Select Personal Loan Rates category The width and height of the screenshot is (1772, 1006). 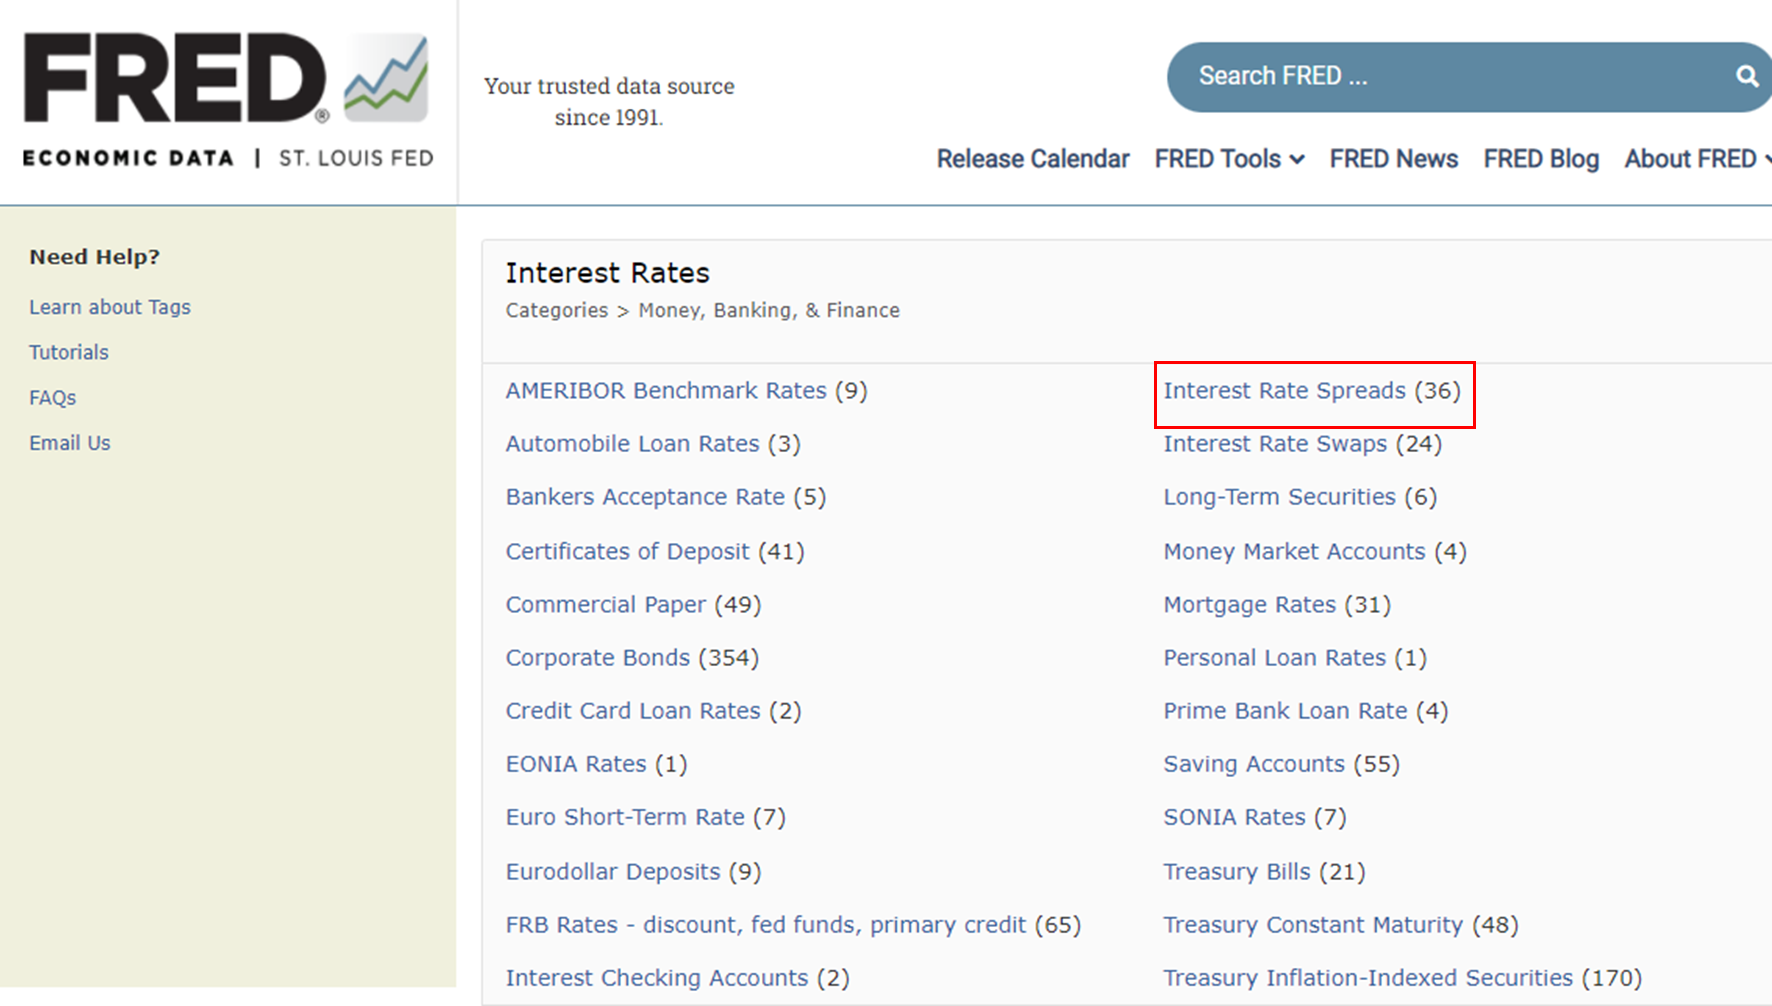coord(1274,657)
